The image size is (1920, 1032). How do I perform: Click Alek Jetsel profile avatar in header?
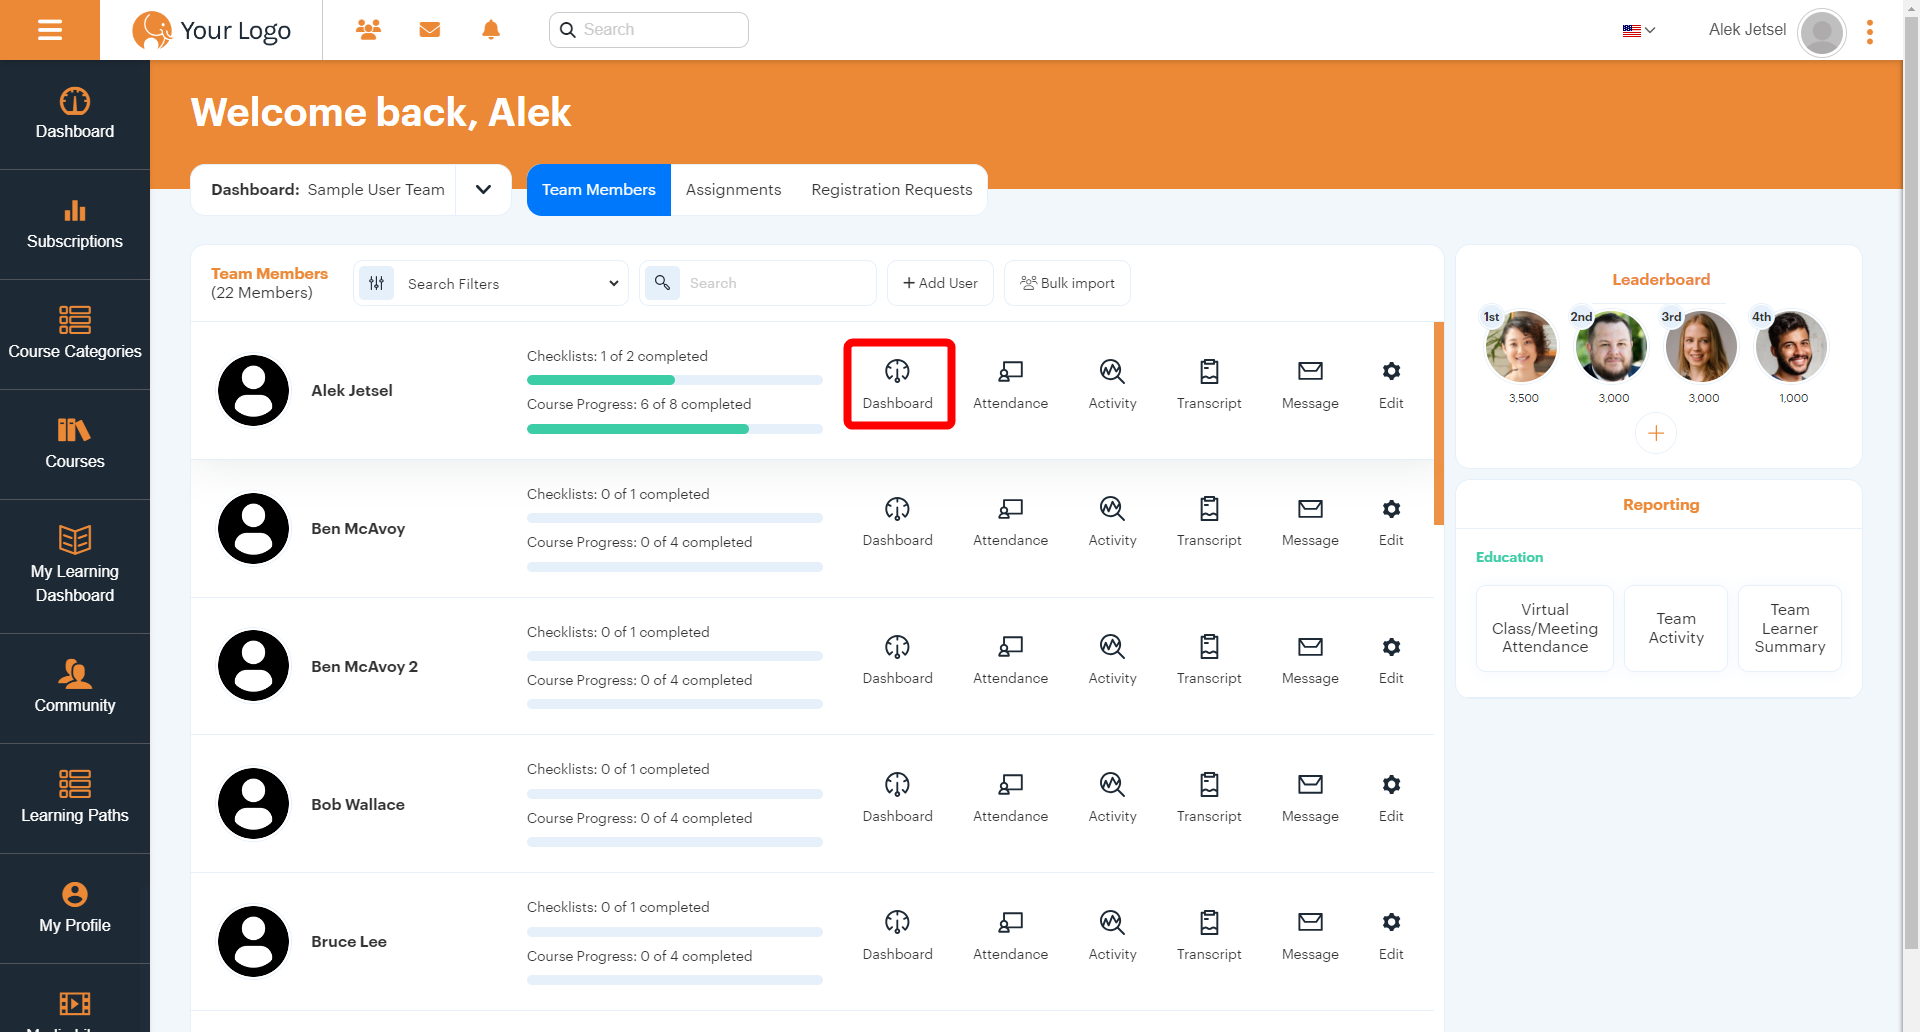coord(1821,32)
